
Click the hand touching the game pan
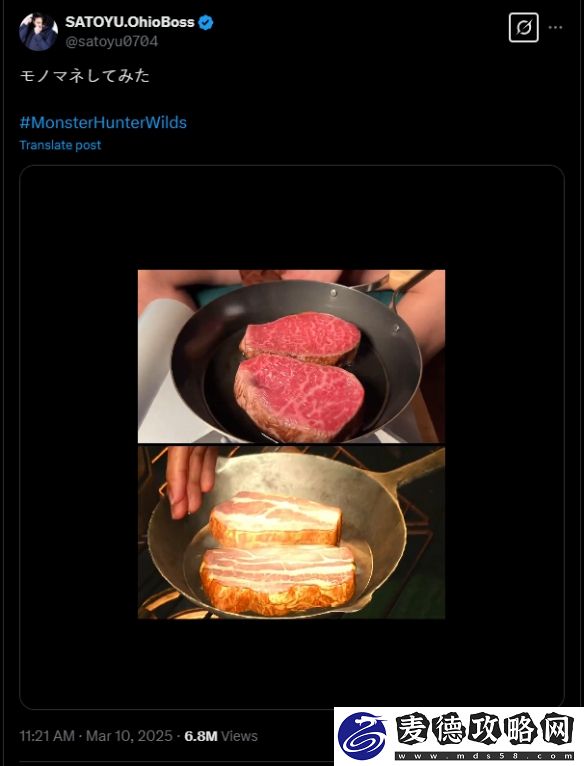click(x=189, y=482)
